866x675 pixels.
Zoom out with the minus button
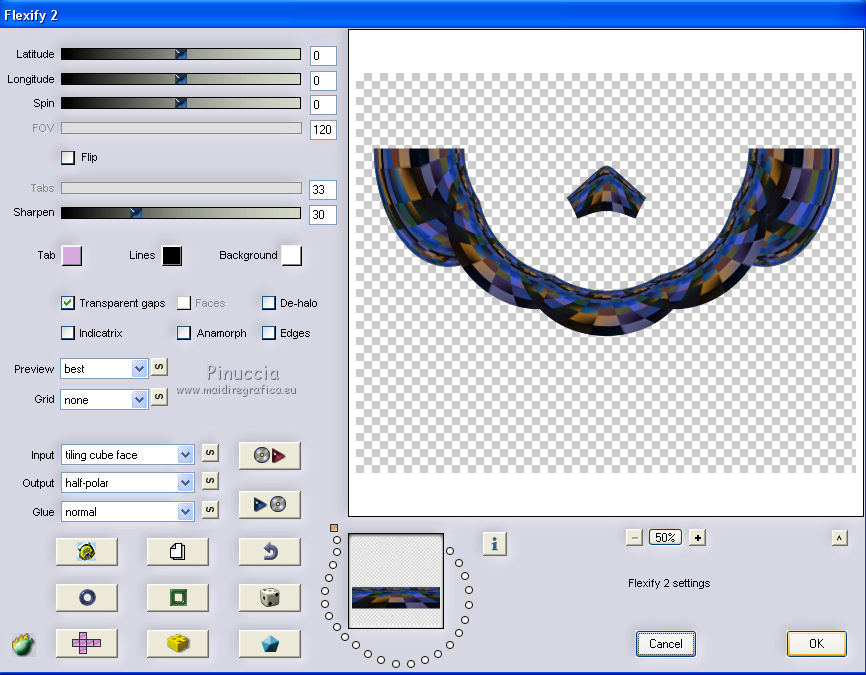click(x=634, y=537)
